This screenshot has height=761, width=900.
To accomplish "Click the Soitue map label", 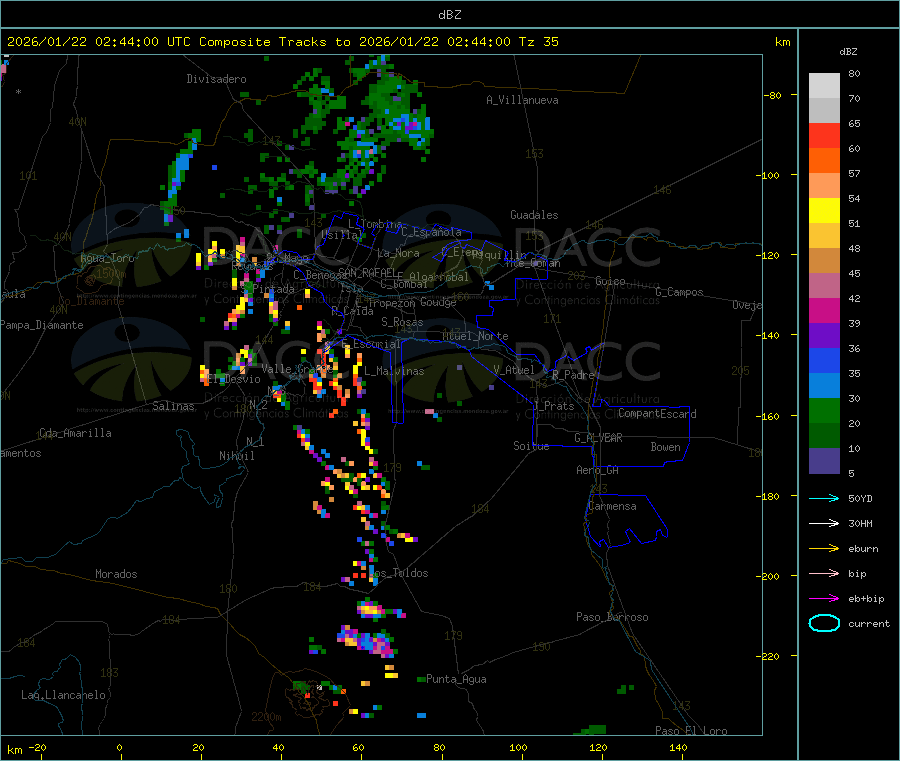I will click(531, 446).
